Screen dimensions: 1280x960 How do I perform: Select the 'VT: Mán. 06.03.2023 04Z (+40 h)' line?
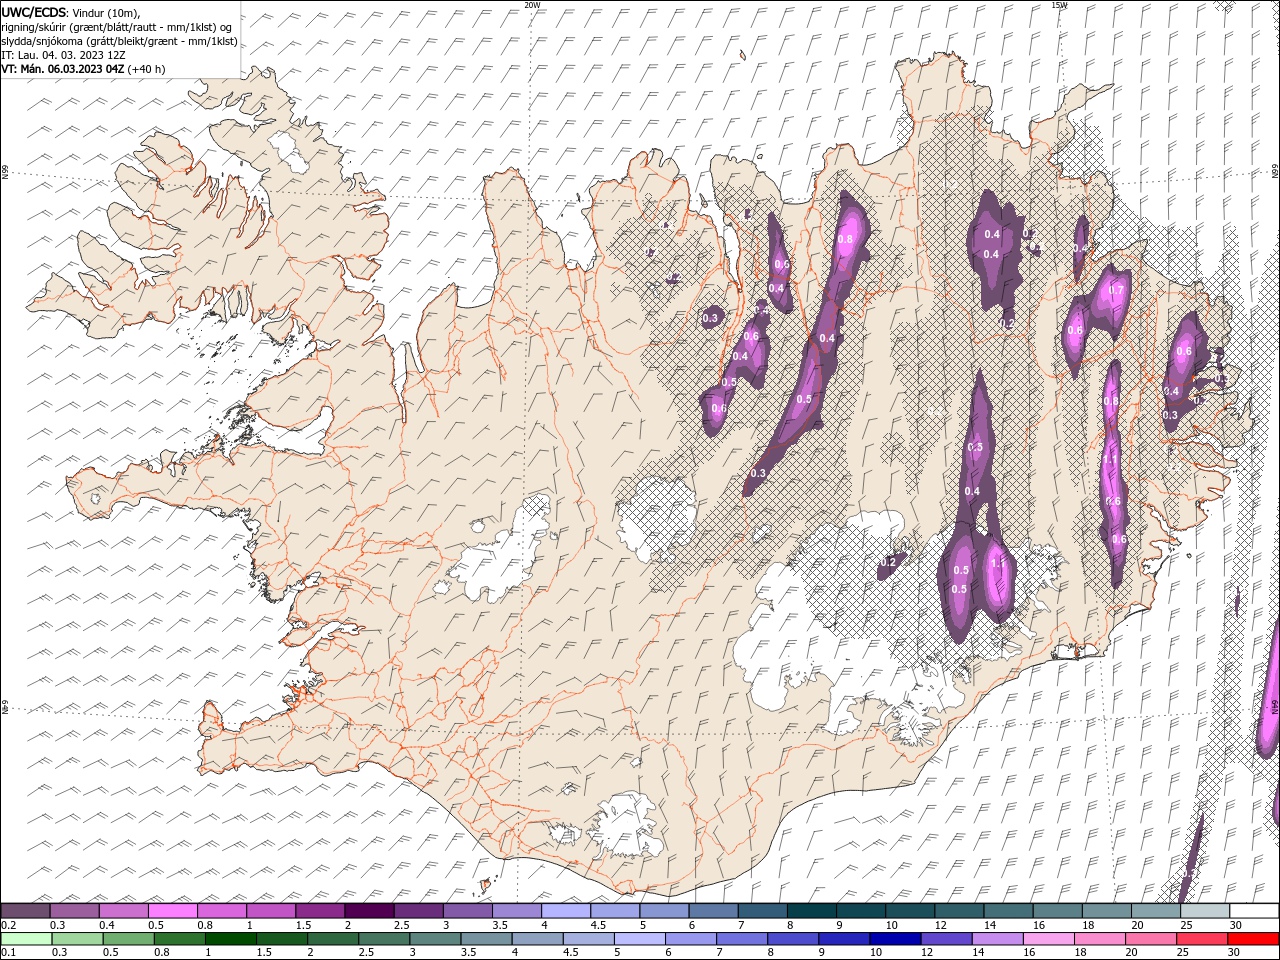click(x=83, y=69)
